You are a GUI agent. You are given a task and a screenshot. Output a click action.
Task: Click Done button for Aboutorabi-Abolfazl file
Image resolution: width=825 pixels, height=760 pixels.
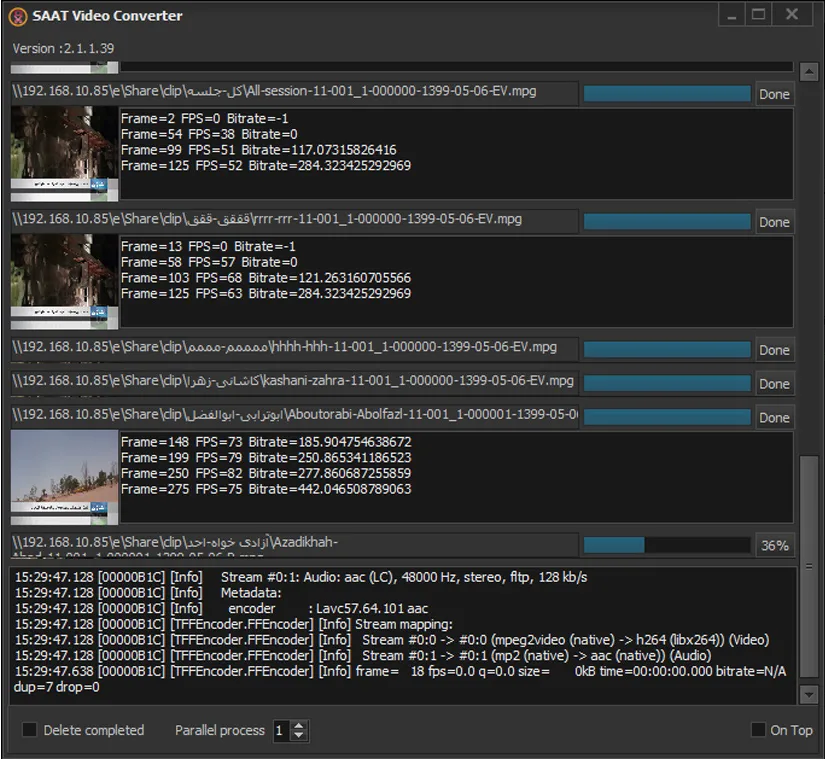[x=774, y=417]
